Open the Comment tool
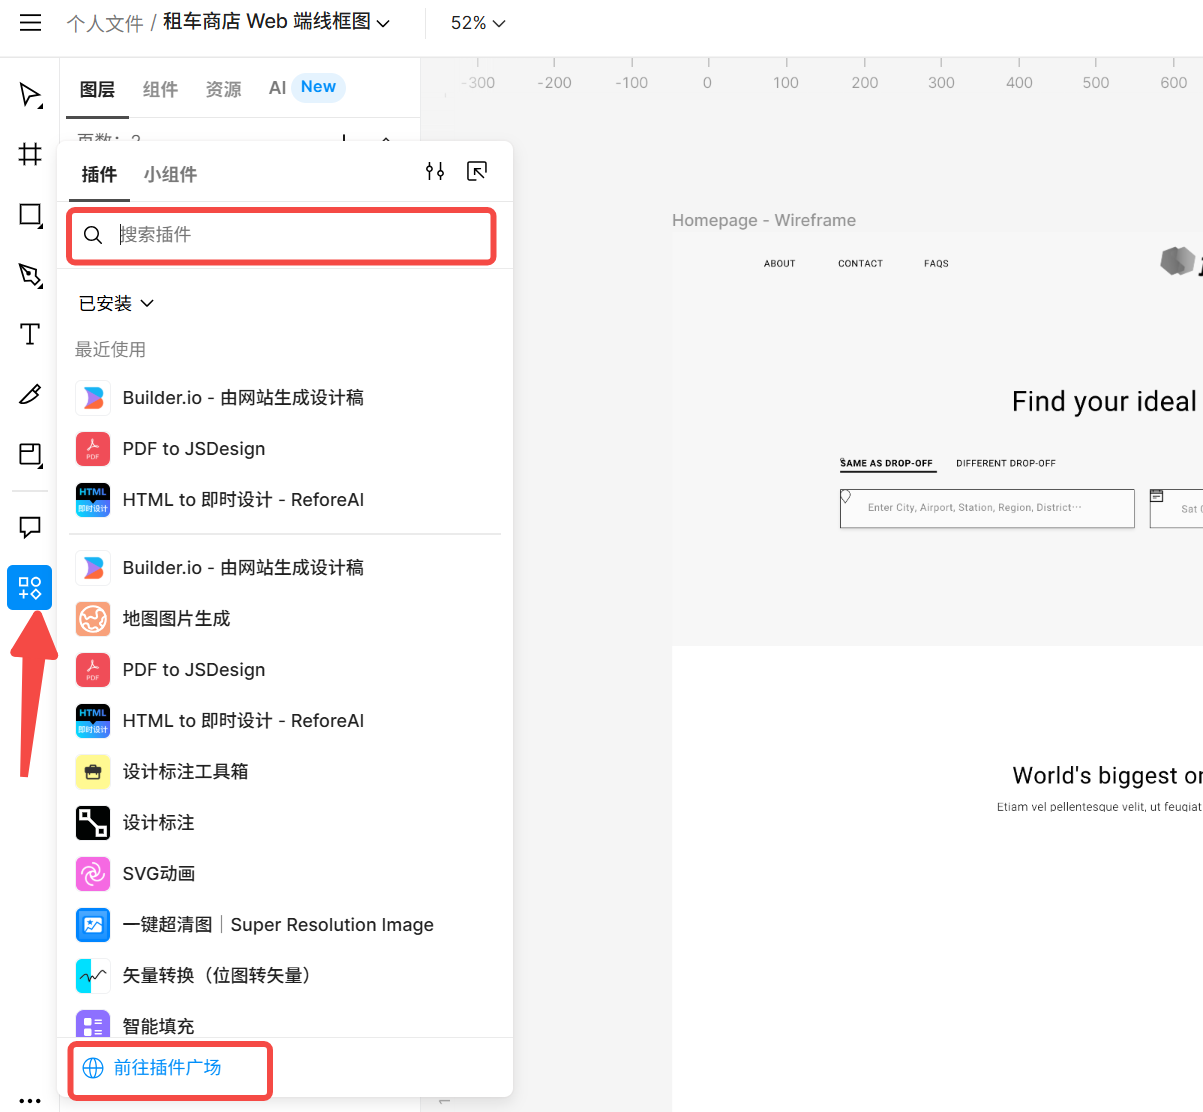This screenshot has width=1203, height=1112. pyautogui.click(x=29, y=527)
